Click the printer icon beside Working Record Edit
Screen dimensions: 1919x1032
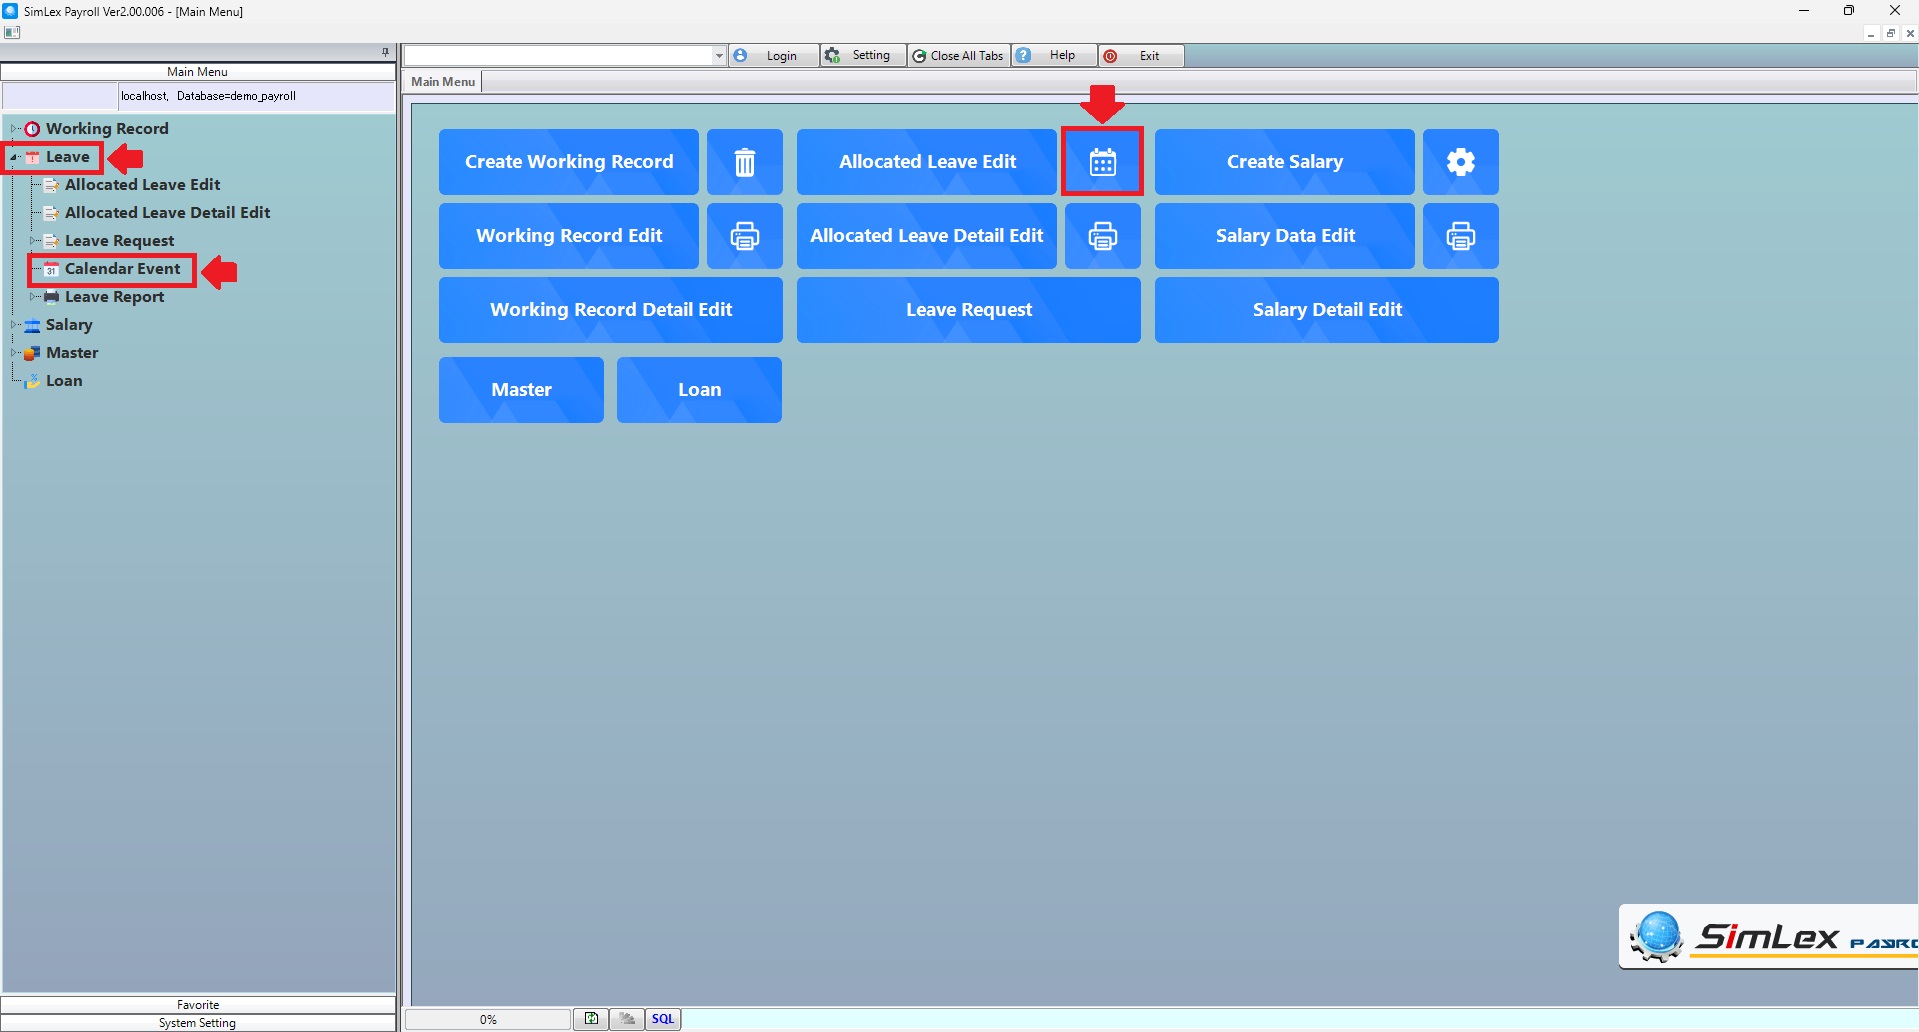pos(744,236)
